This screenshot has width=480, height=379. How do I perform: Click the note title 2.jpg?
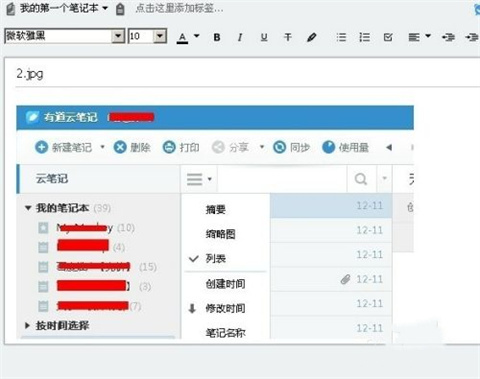30,74
